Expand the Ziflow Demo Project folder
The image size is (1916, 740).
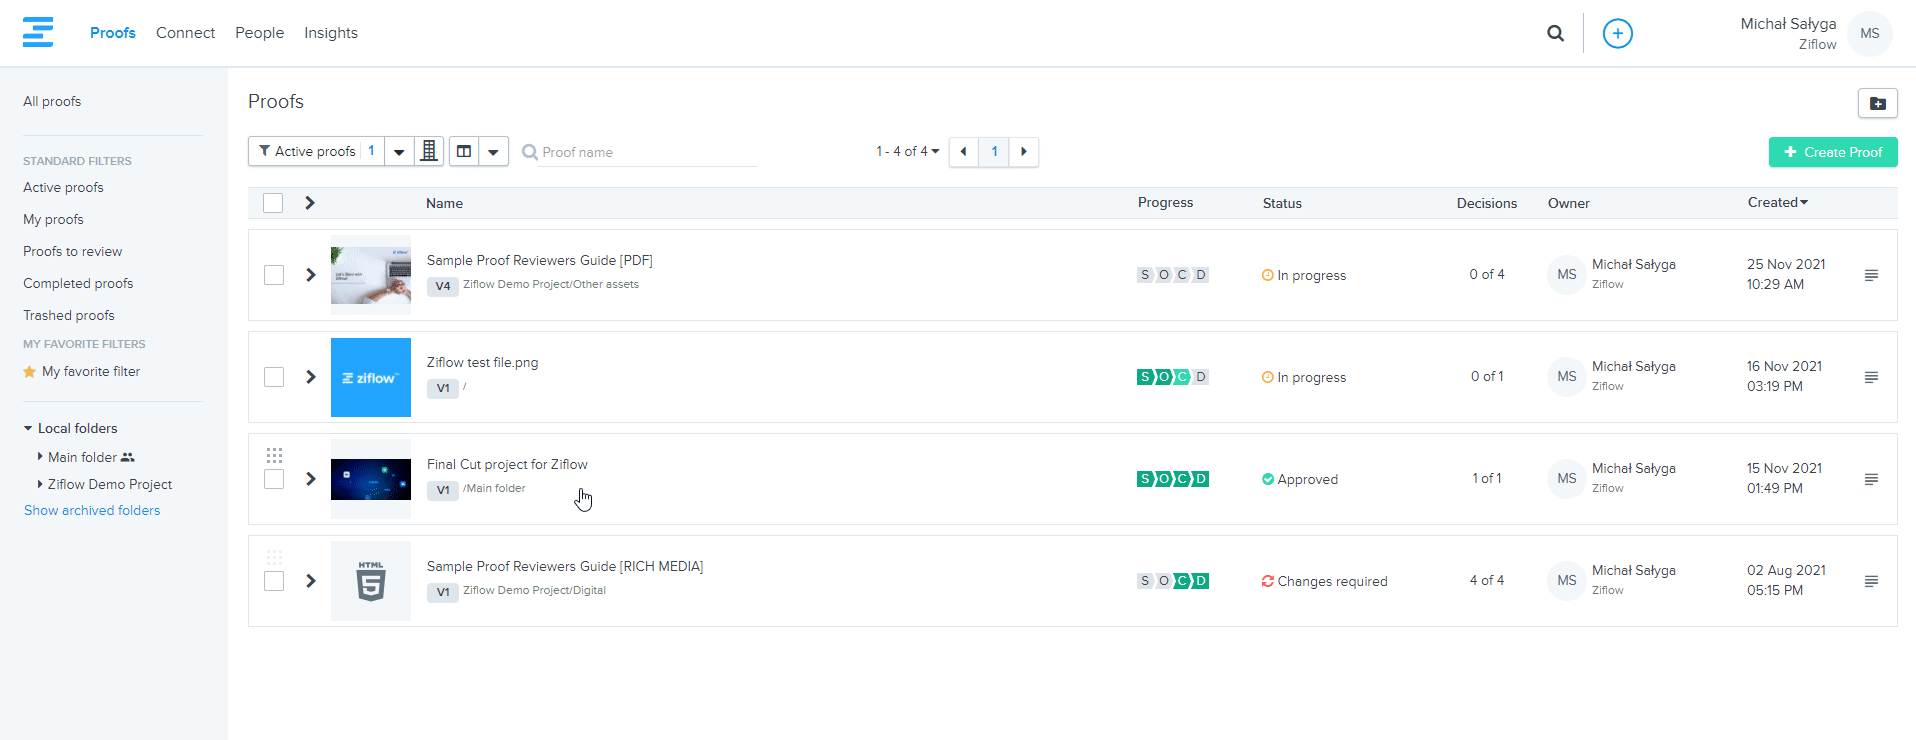coord(40,484)
